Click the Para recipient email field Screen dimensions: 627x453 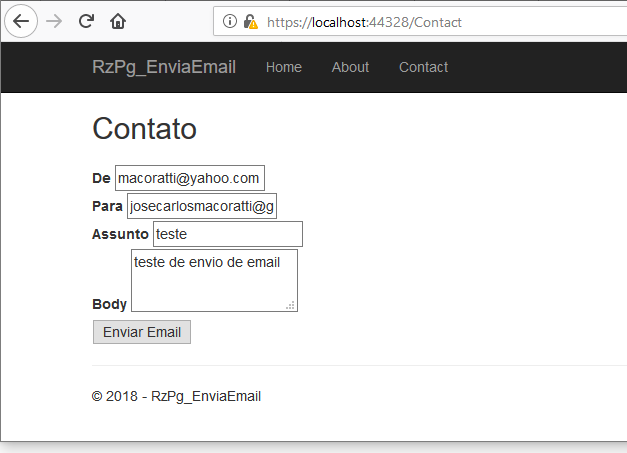202,206
